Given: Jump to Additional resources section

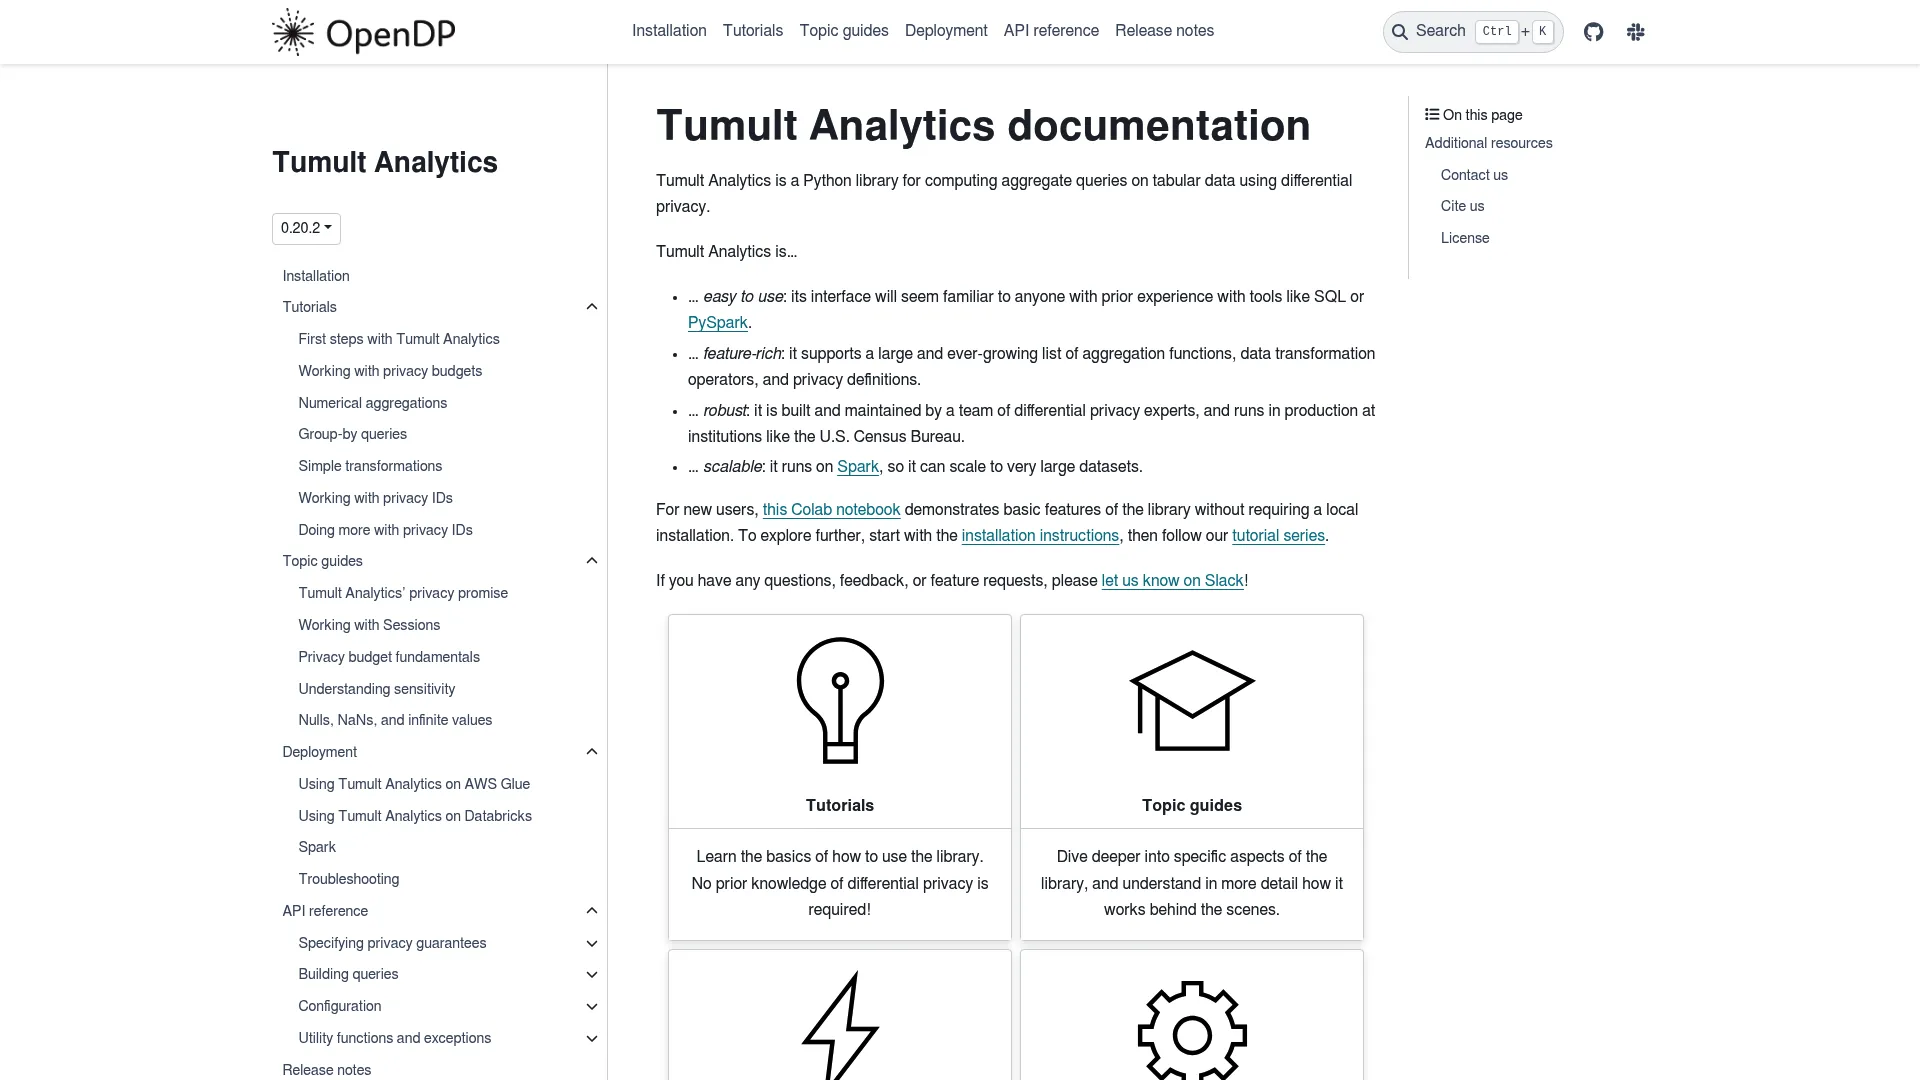Looking at the screenshot, I should (x=1489, y=143).
